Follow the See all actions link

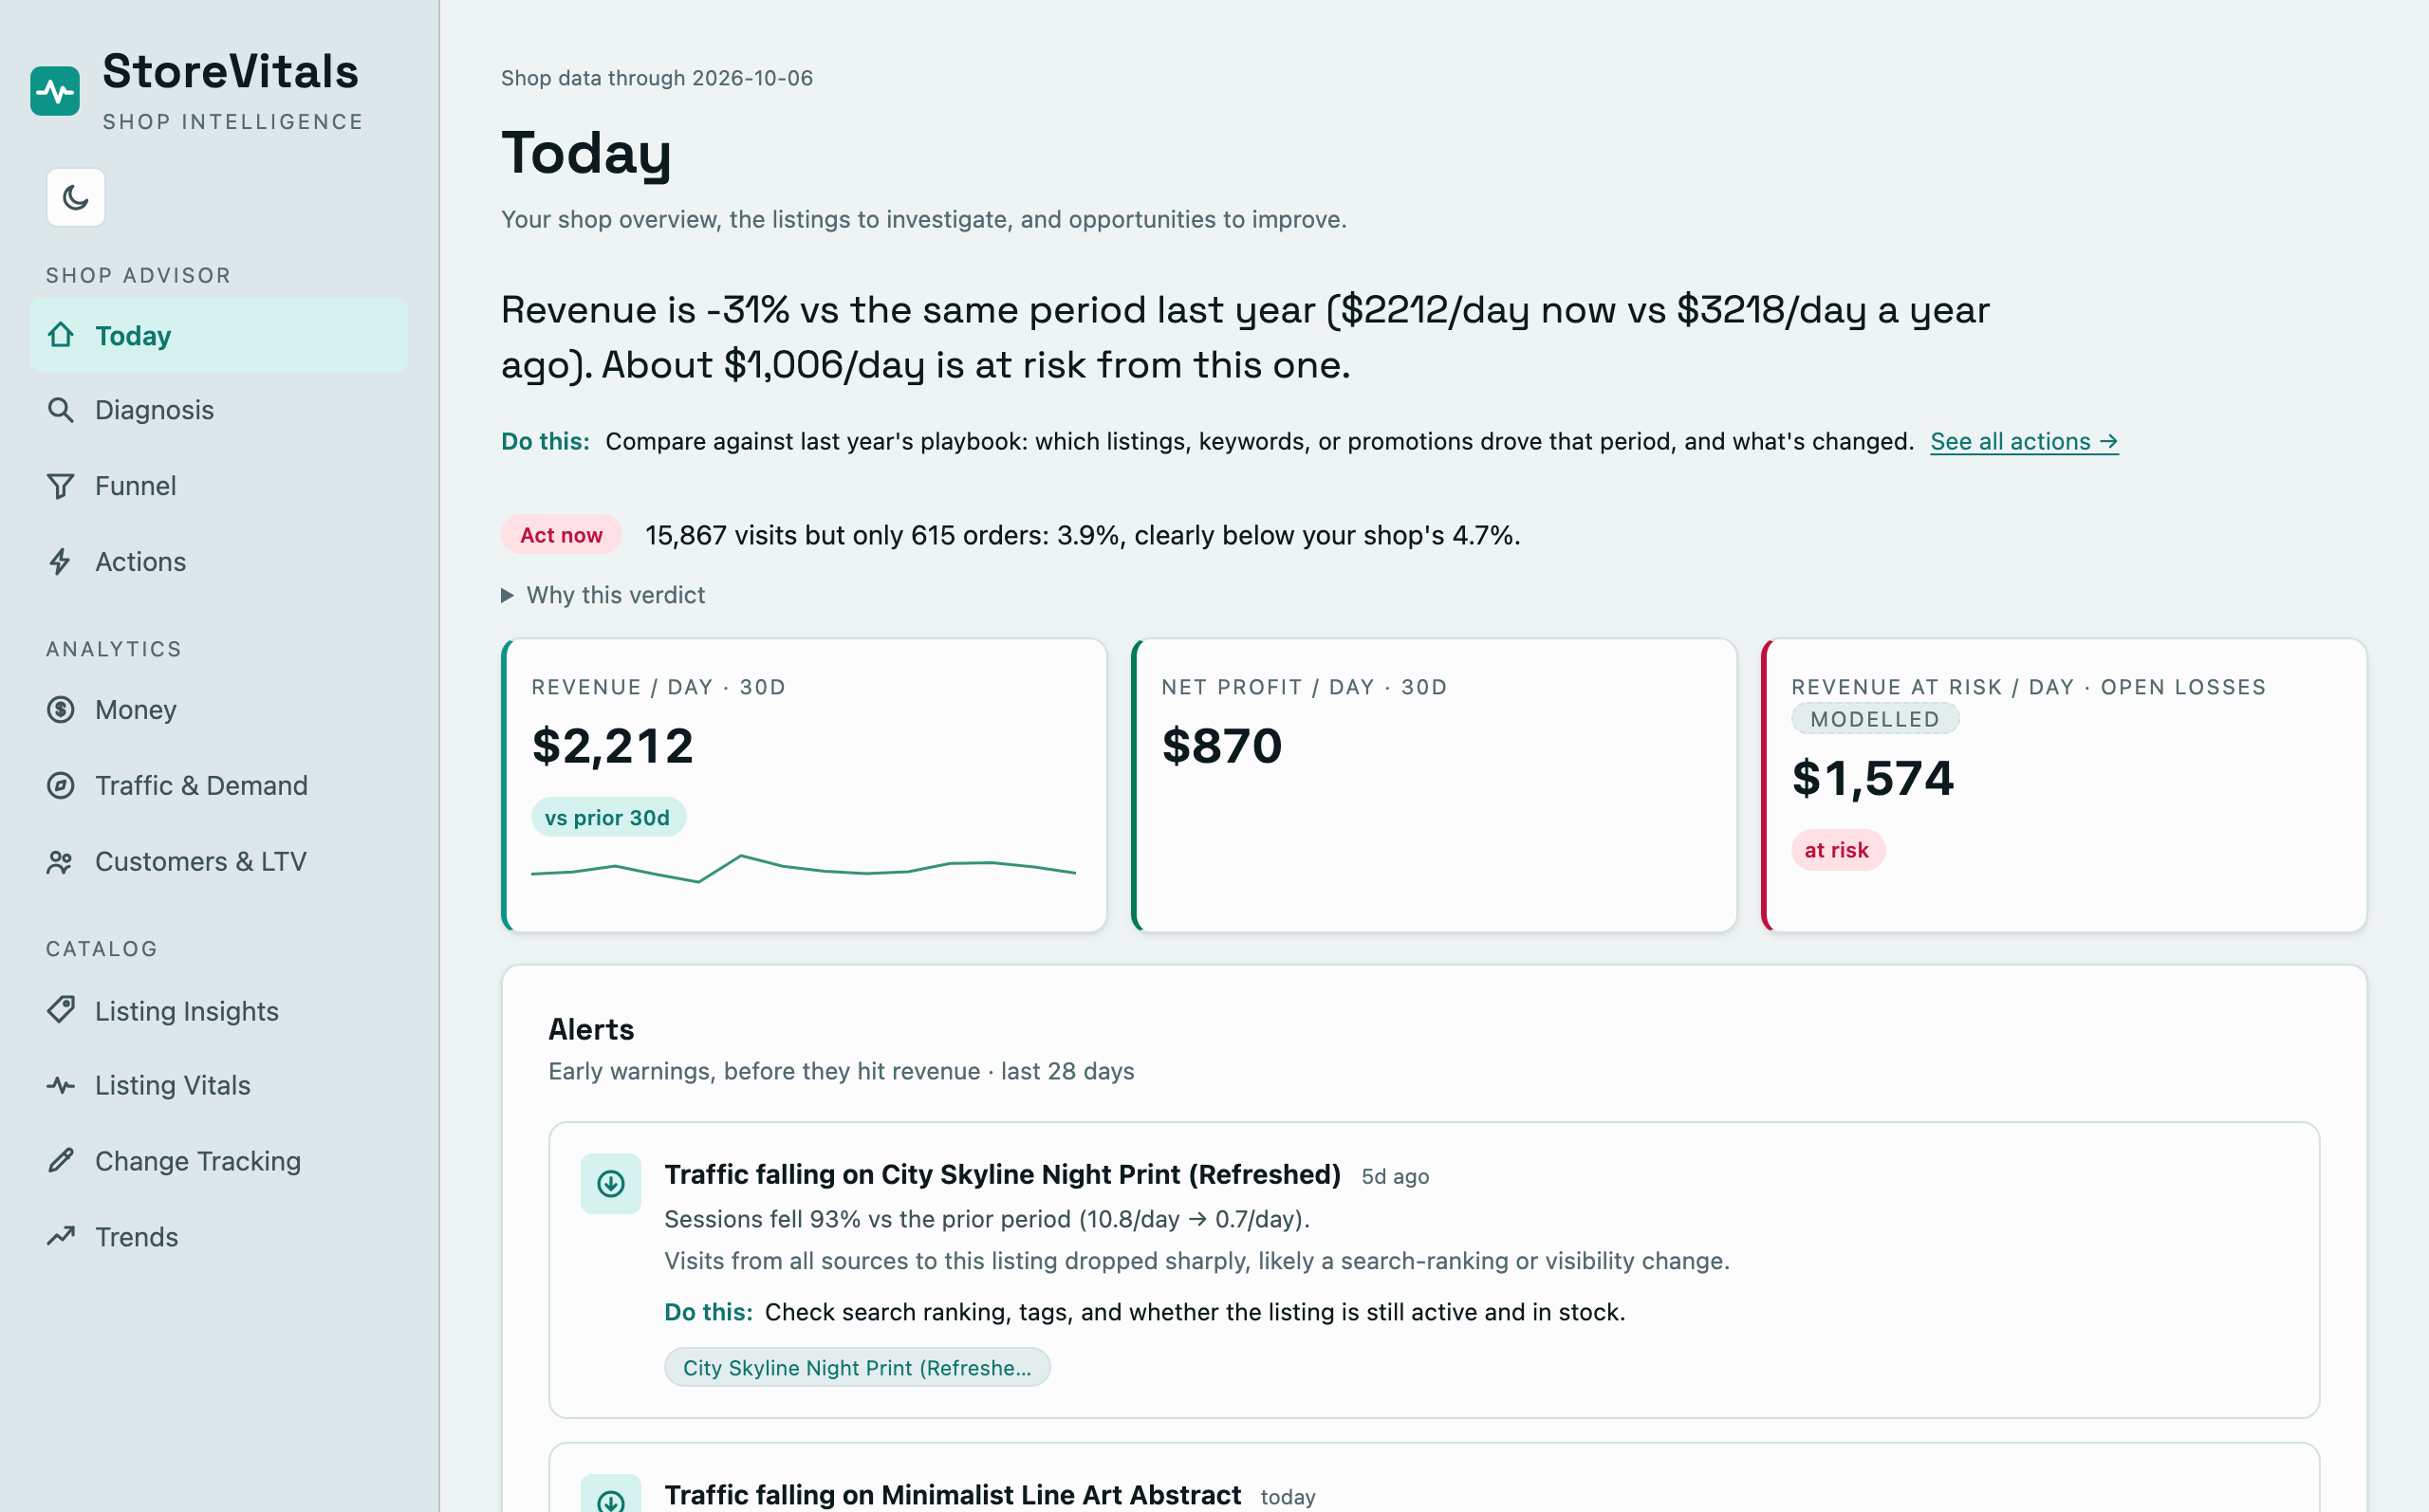[2024, 441]
